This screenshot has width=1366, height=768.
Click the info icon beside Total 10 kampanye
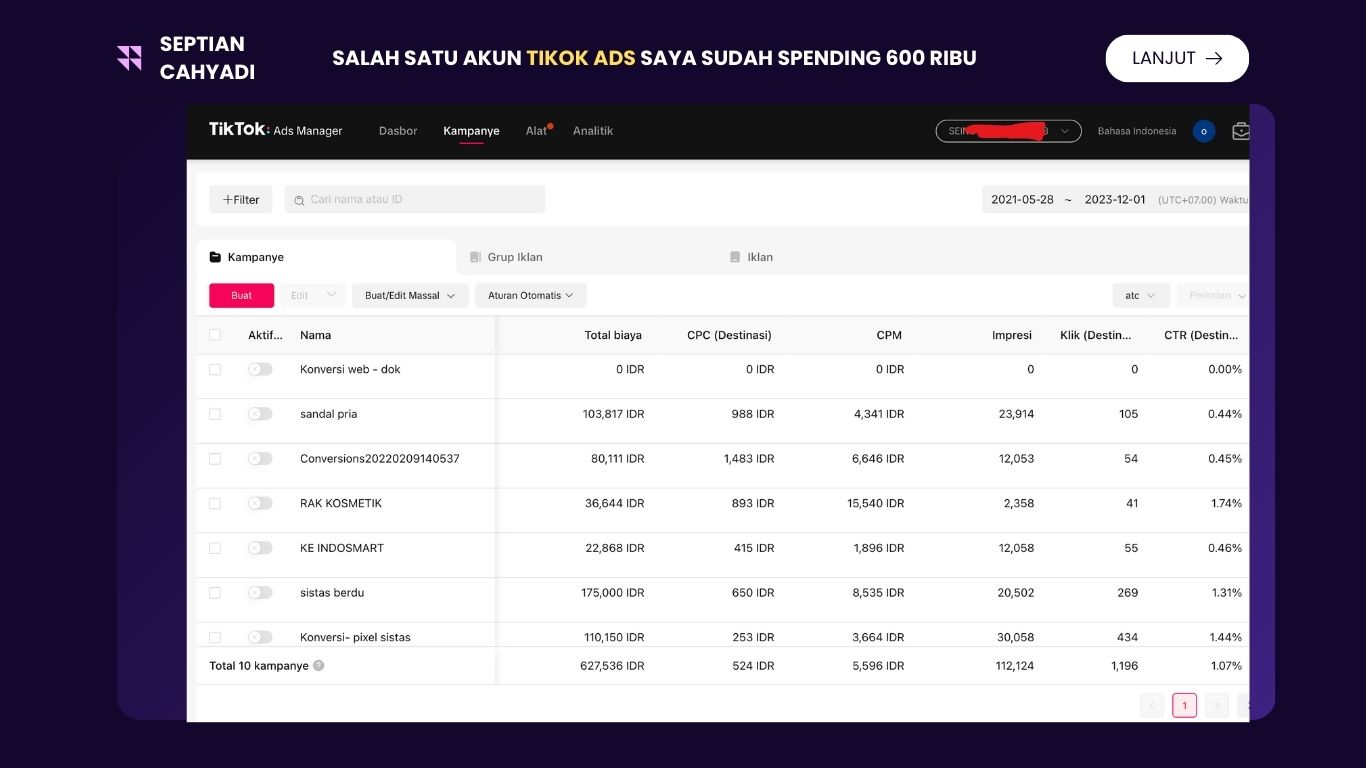[x=318, y=665]
